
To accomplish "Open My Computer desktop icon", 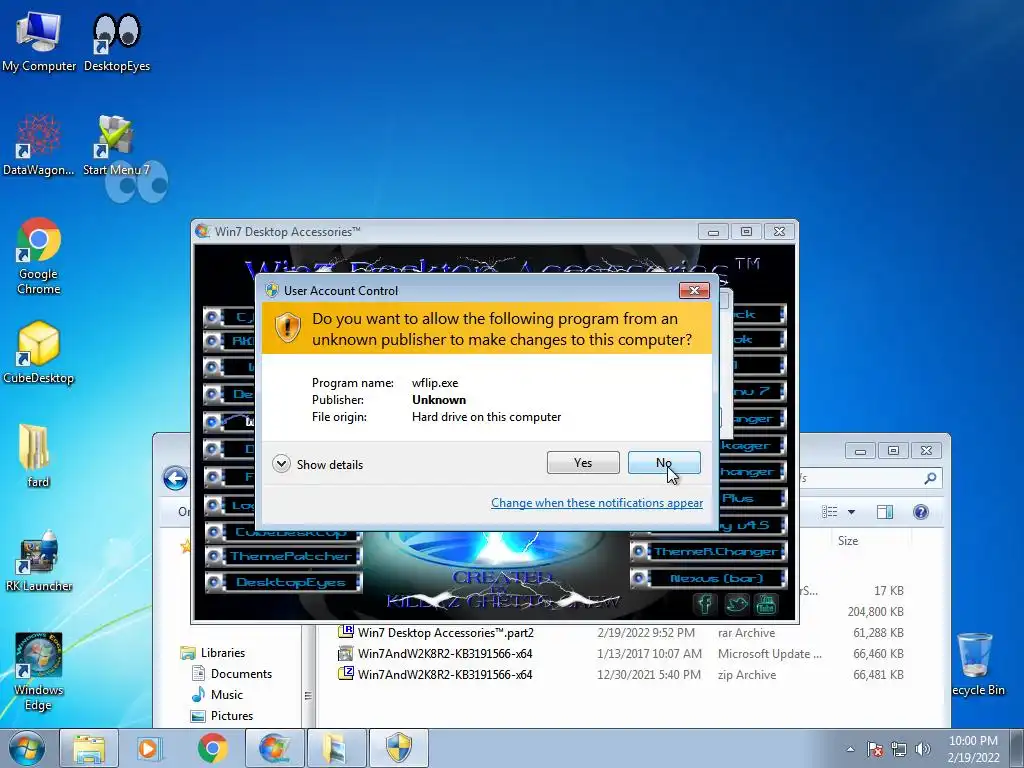I will coord(39,40).
